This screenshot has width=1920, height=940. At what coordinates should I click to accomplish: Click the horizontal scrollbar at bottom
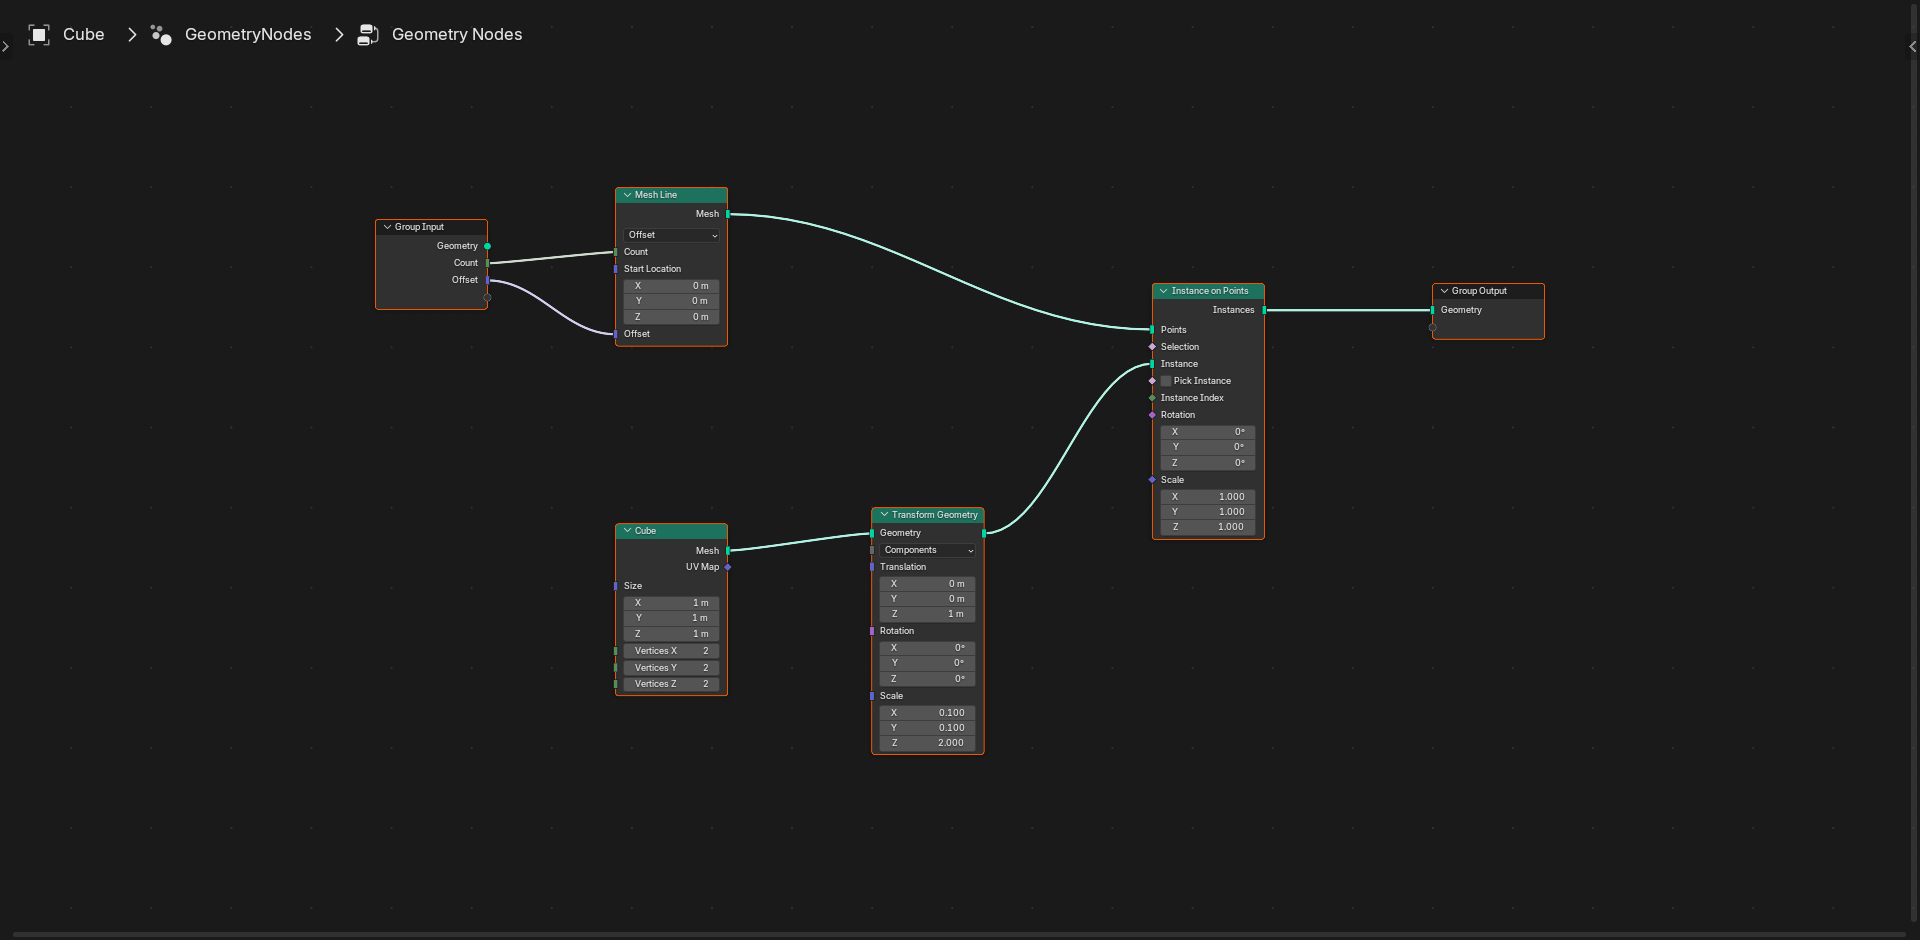958,935
